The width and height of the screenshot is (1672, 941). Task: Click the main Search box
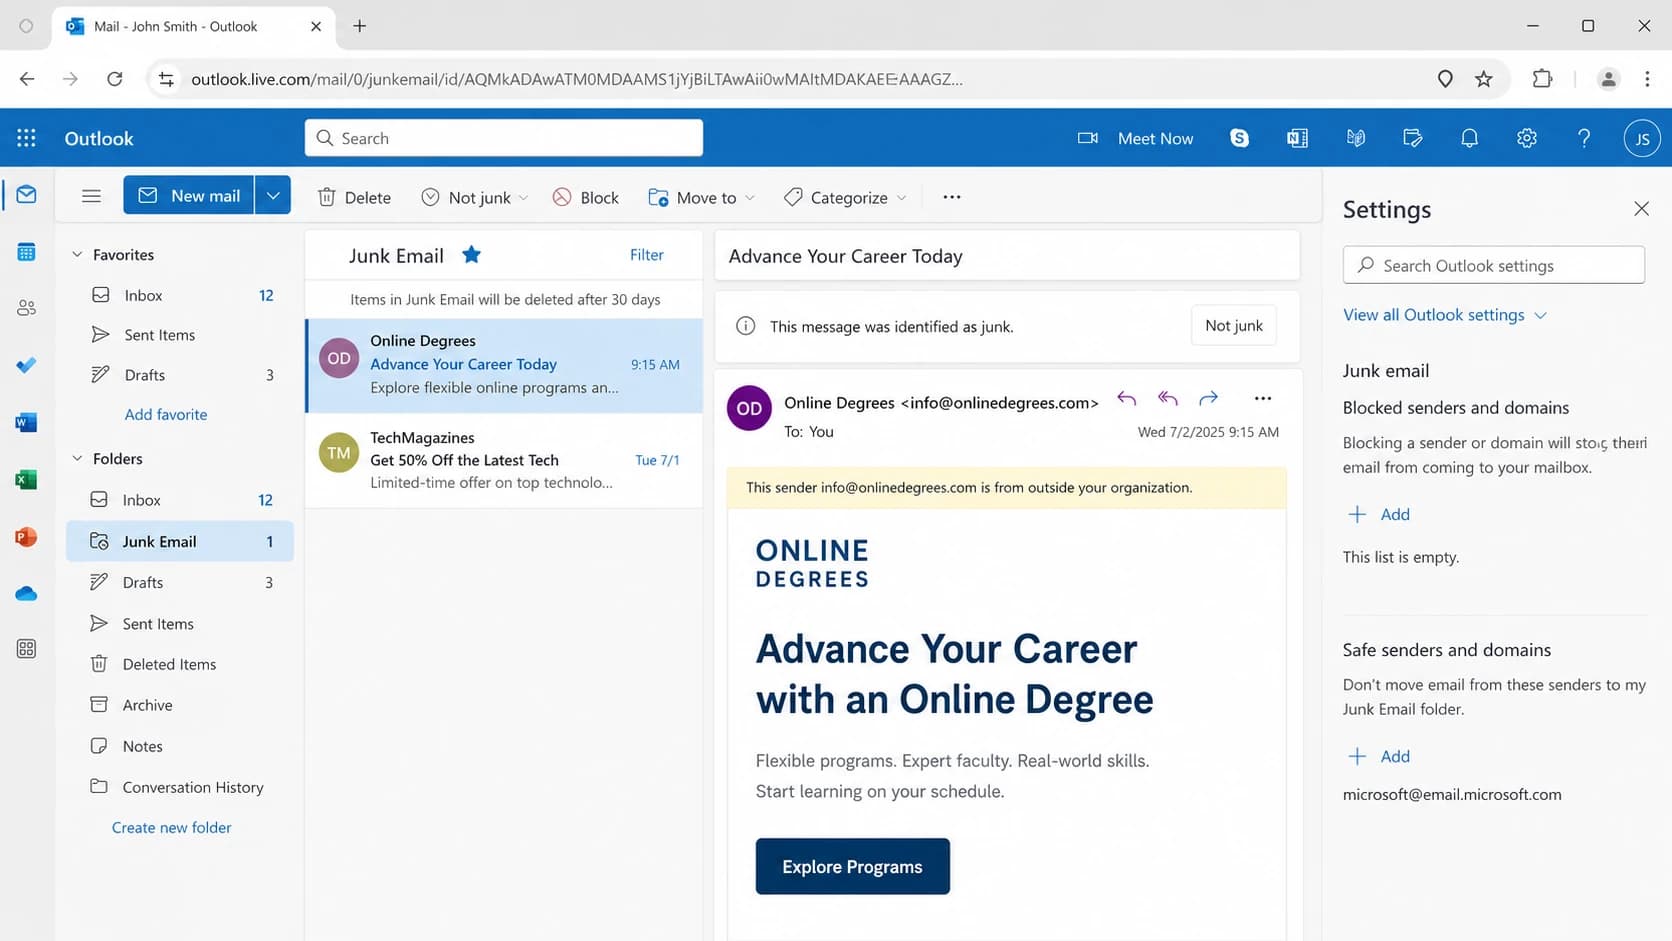(x=504, y=138)
